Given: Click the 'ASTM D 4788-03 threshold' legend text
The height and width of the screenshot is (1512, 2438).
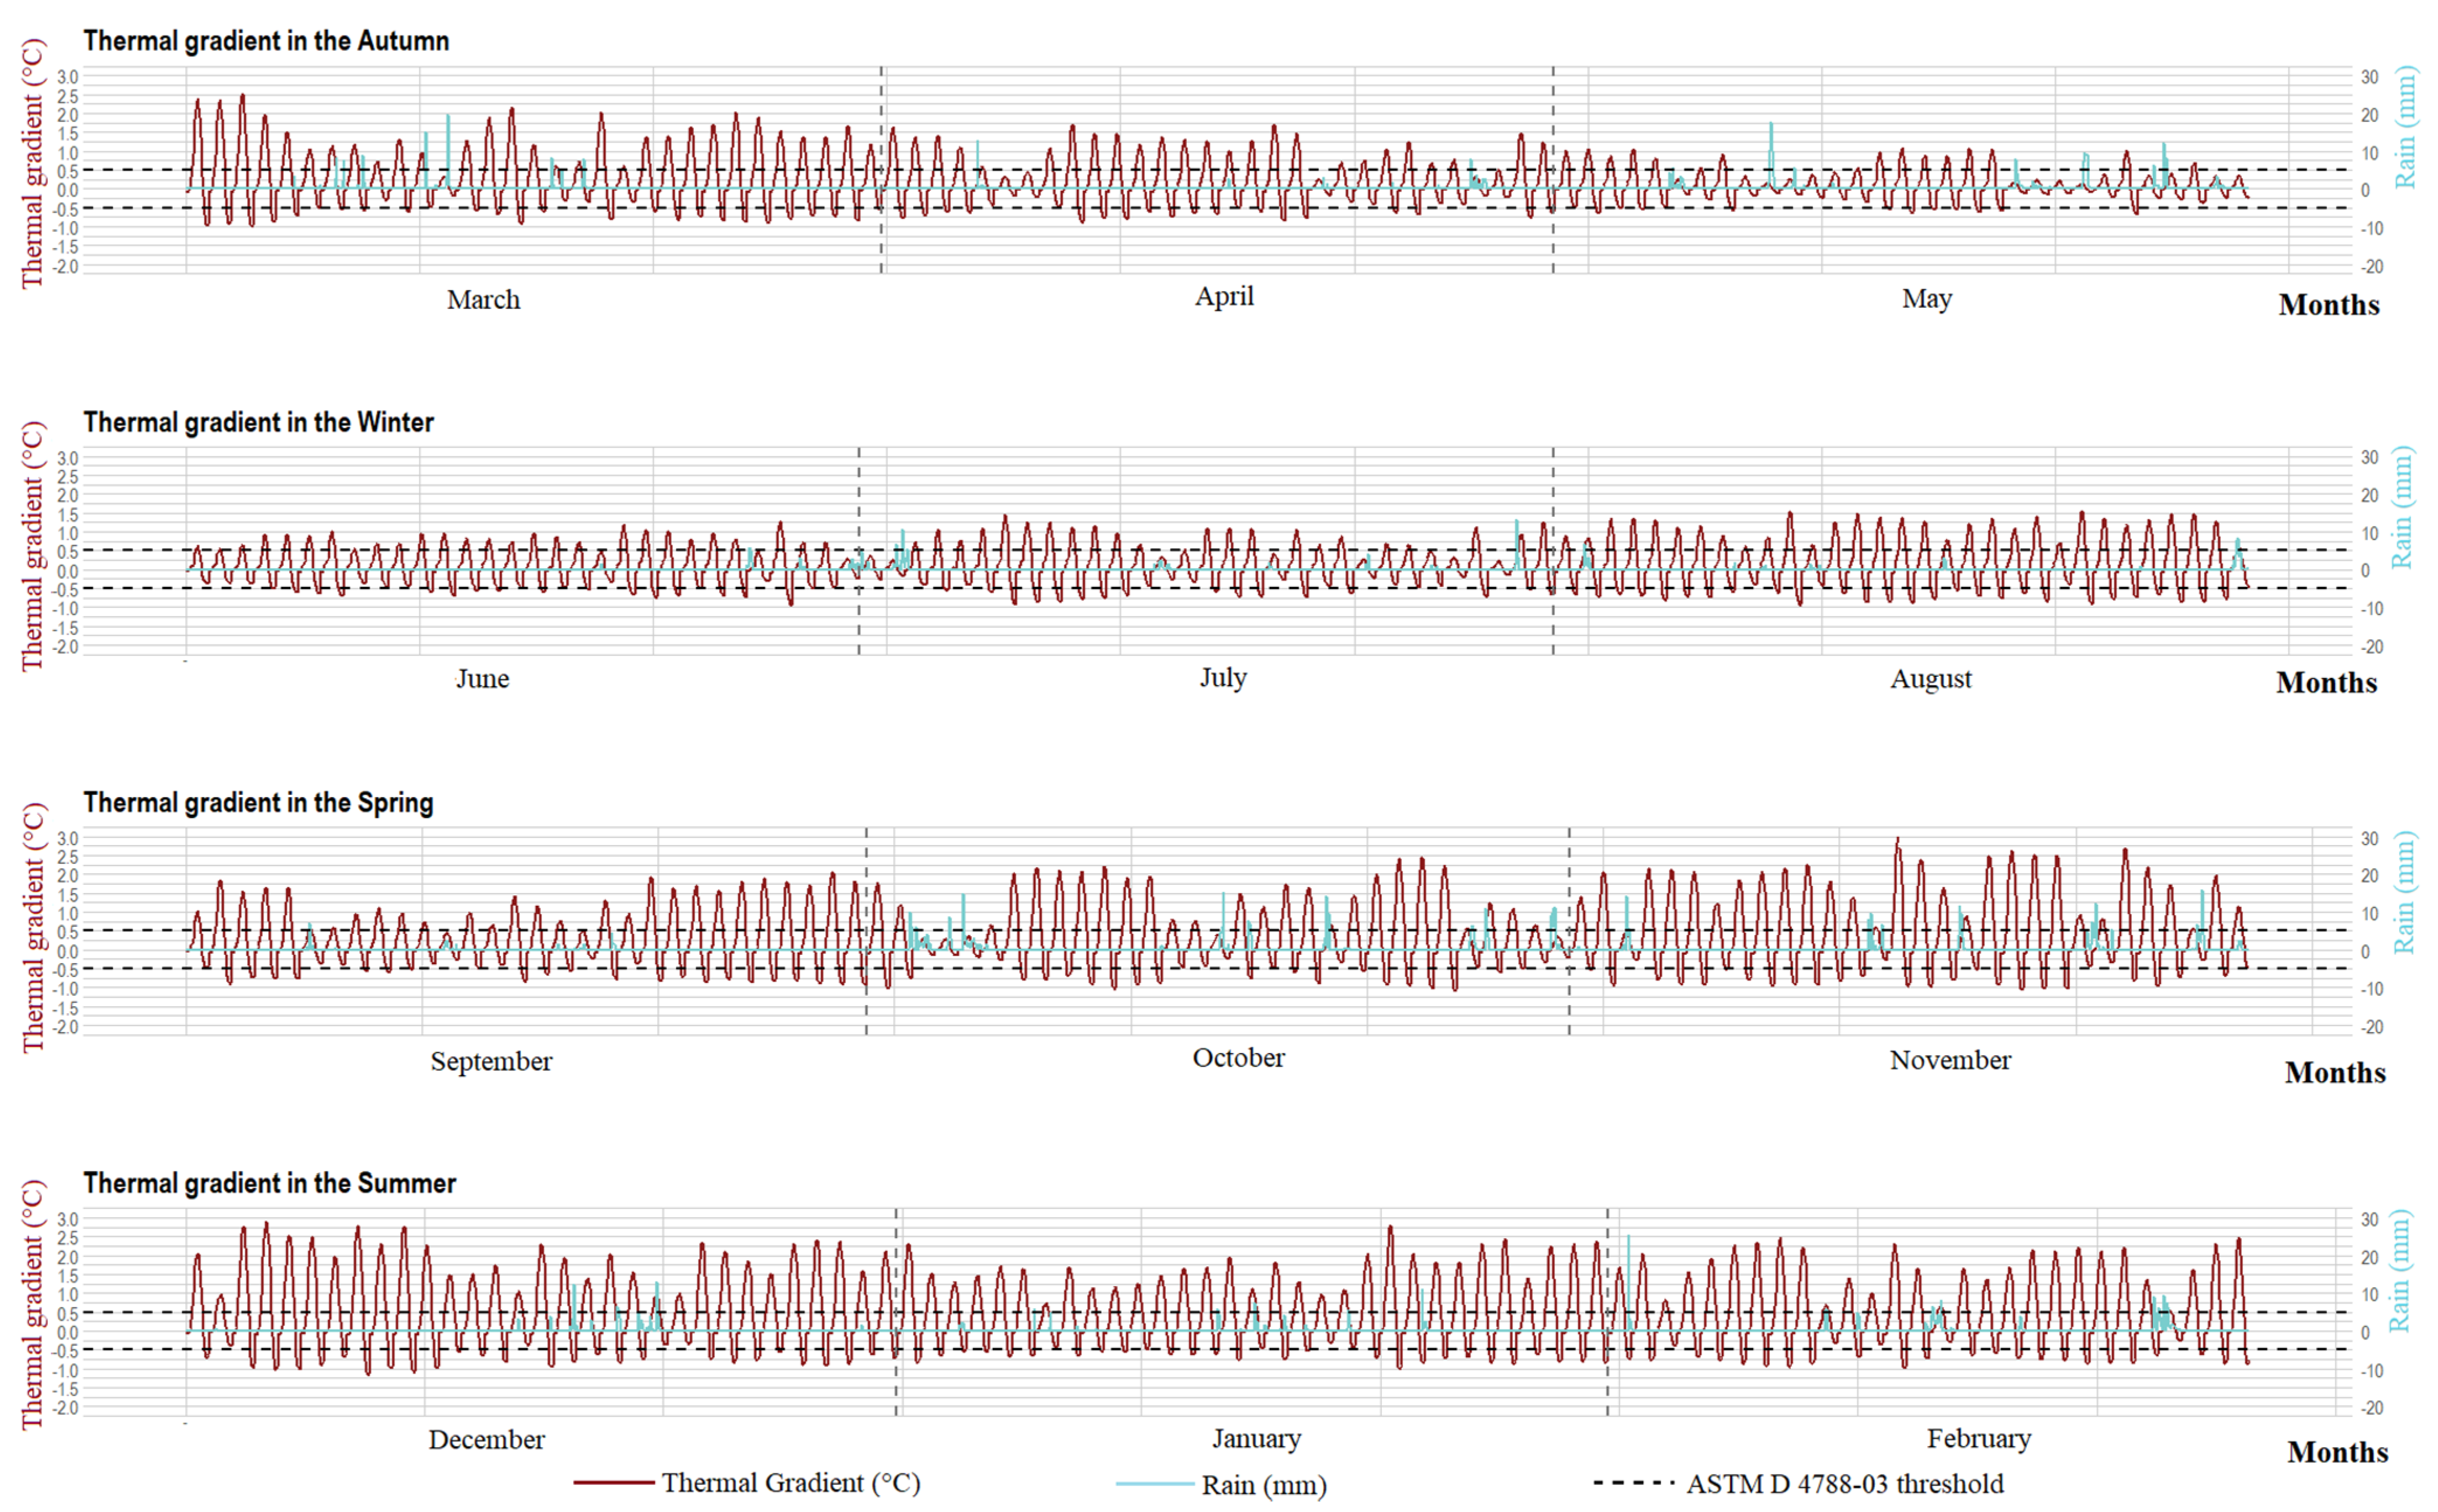Looking at the screenshot, I should point(1844,1484).
